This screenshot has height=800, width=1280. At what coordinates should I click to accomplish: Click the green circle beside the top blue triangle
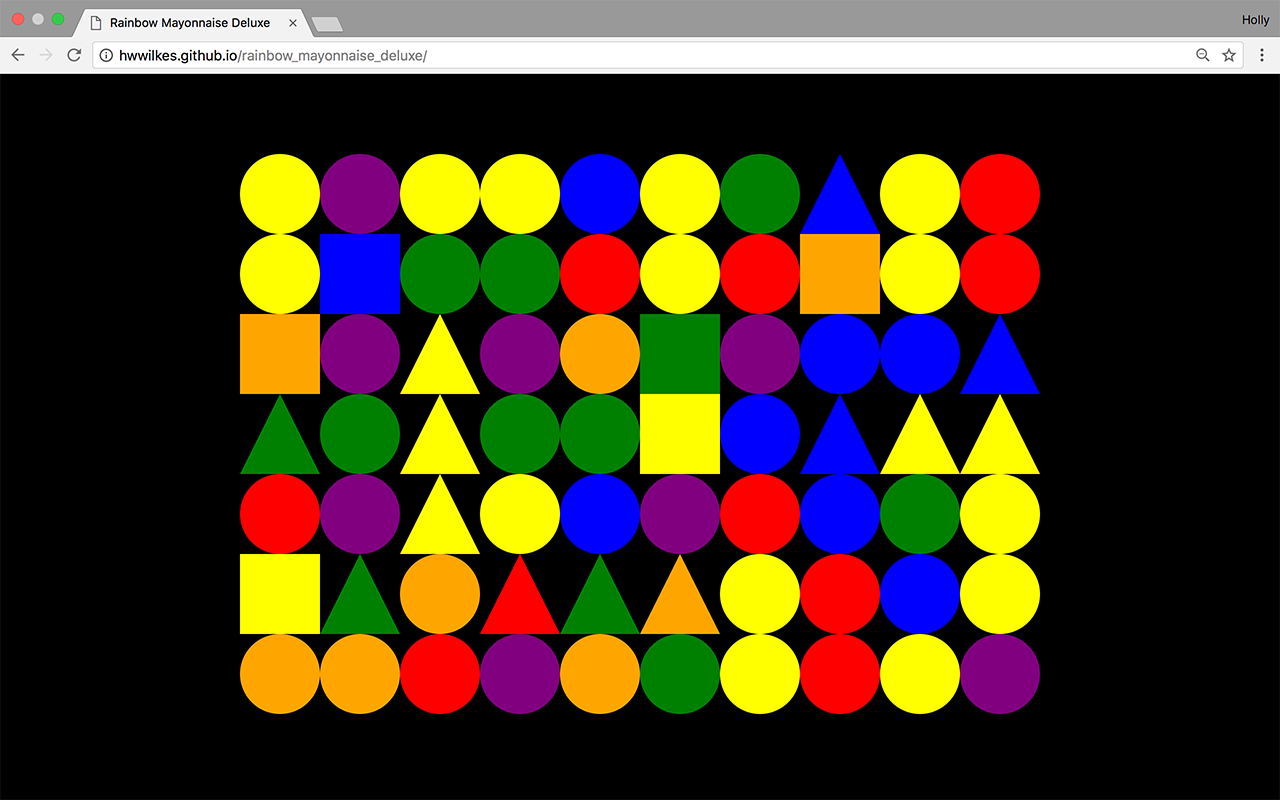pyautogui.click(x=760, y=194)
